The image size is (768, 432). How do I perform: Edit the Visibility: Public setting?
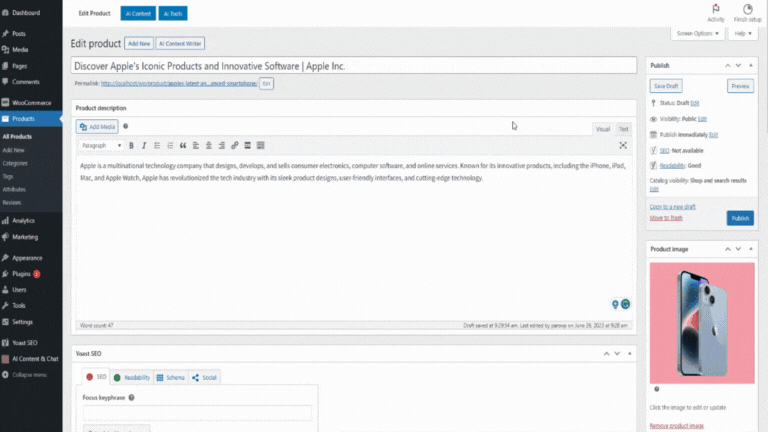tap(702, 119)
